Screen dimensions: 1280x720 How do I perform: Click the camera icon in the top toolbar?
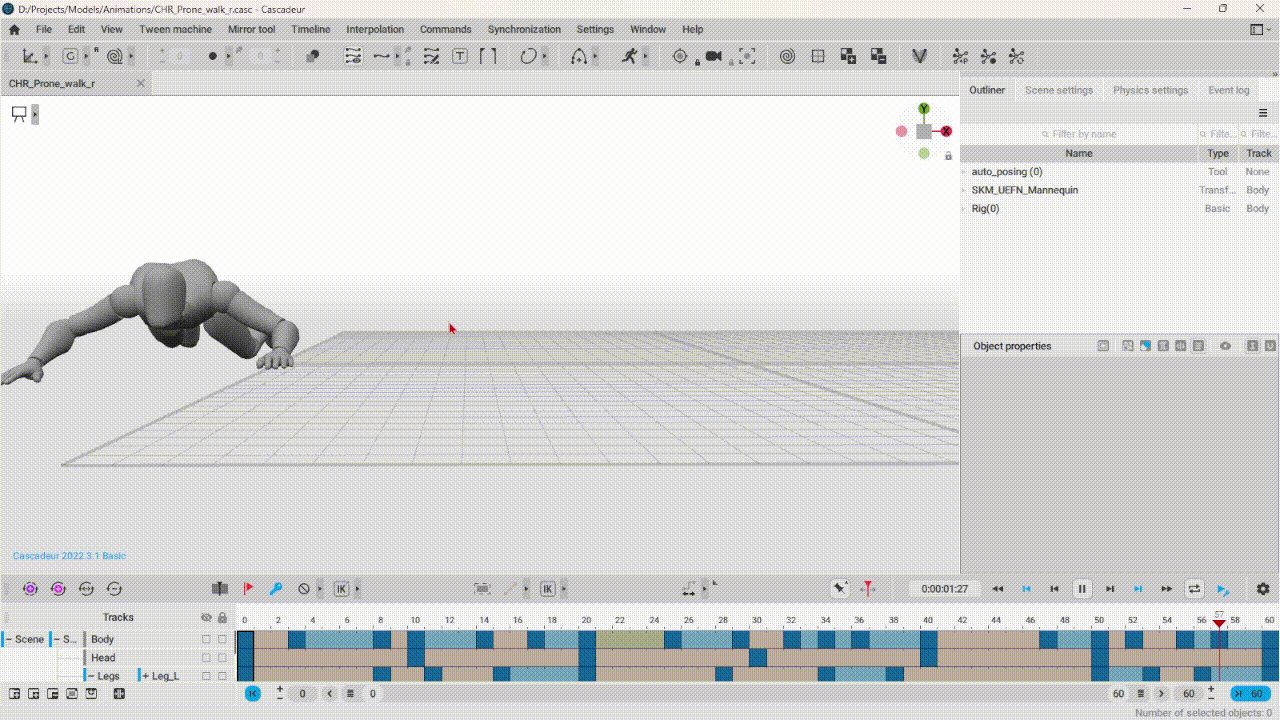[x=713, y=57]
